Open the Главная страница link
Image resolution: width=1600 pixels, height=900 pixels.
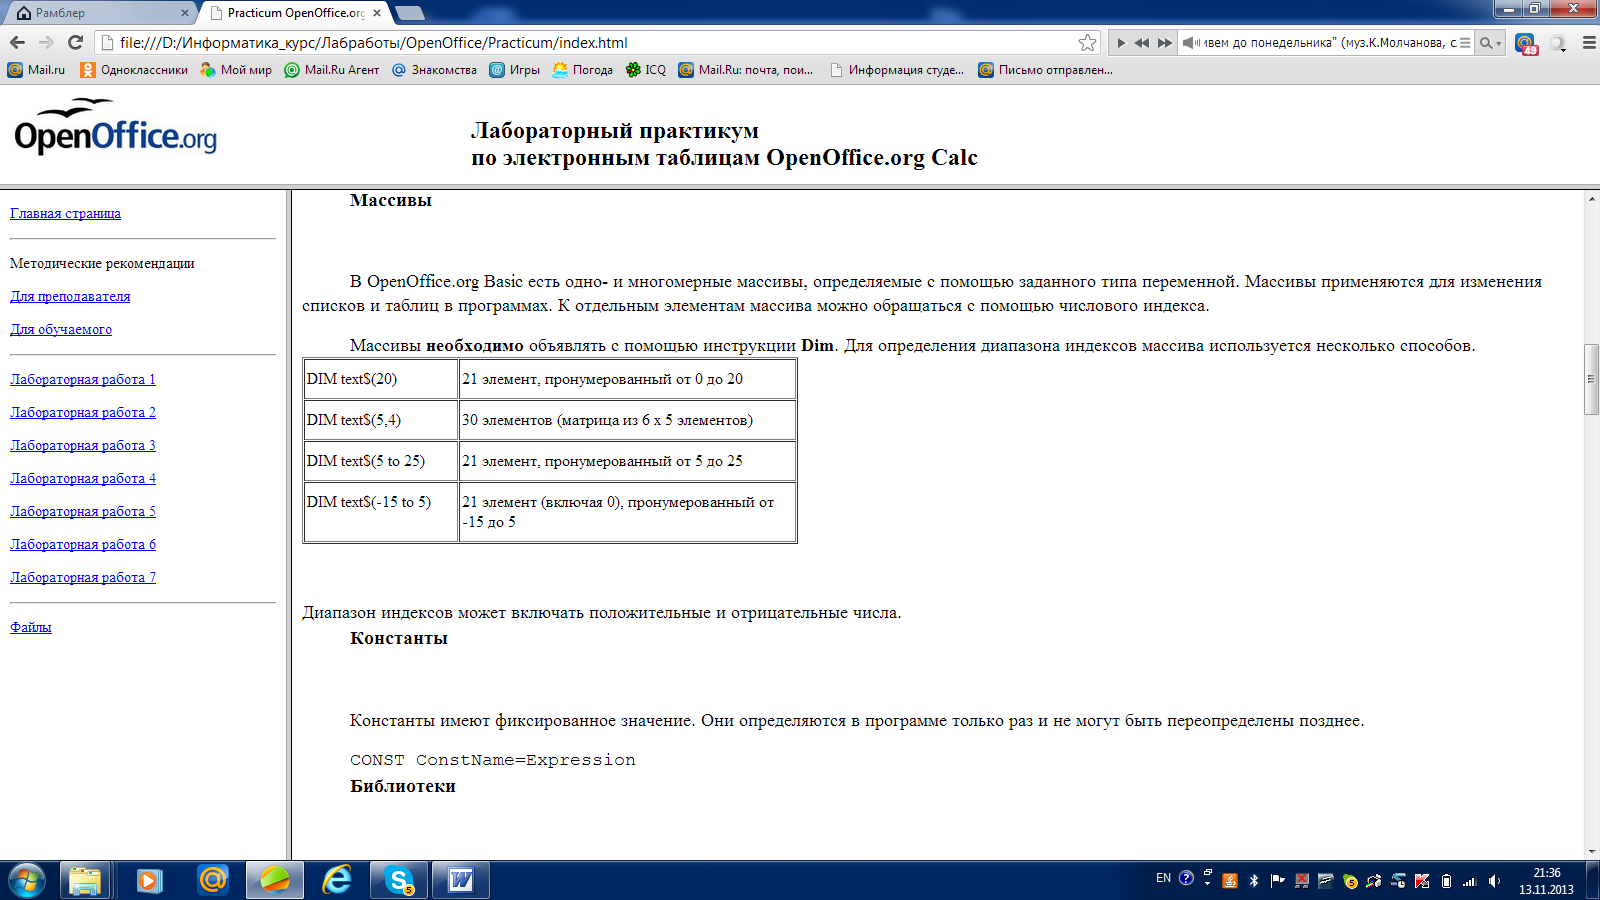pyautogui.click(x=65, y=213)
